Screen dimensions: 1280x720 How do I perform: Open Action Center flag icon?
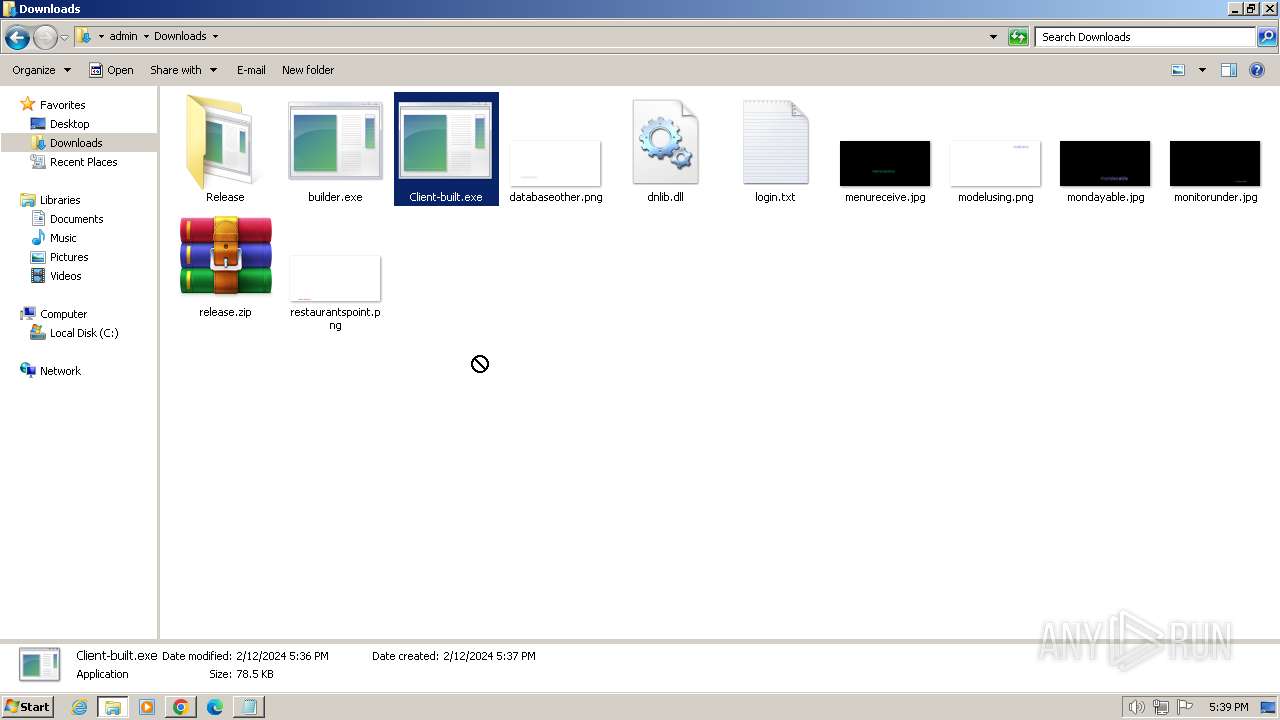1185,707
